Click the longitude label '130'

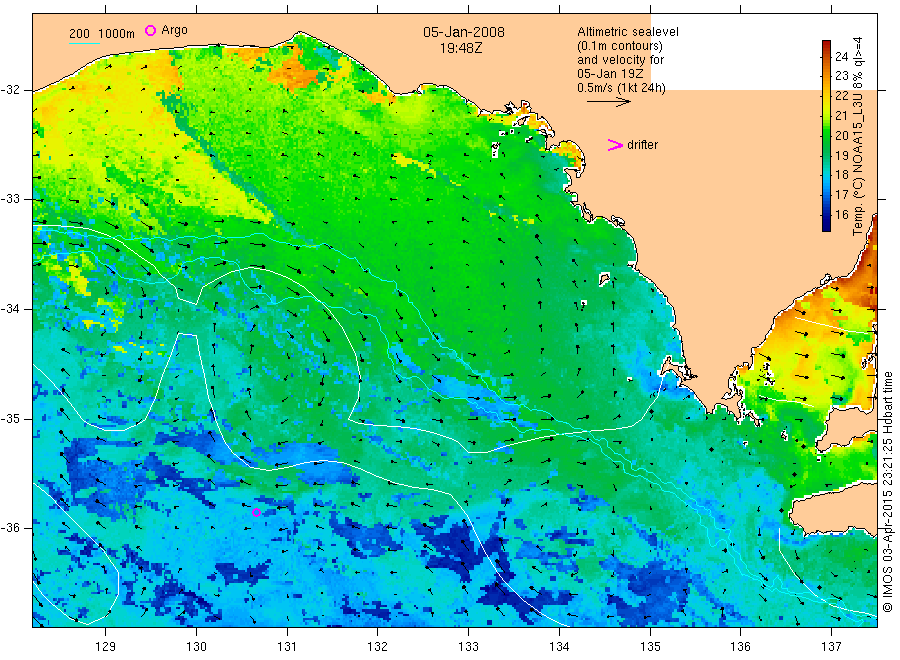click(196, 647)
